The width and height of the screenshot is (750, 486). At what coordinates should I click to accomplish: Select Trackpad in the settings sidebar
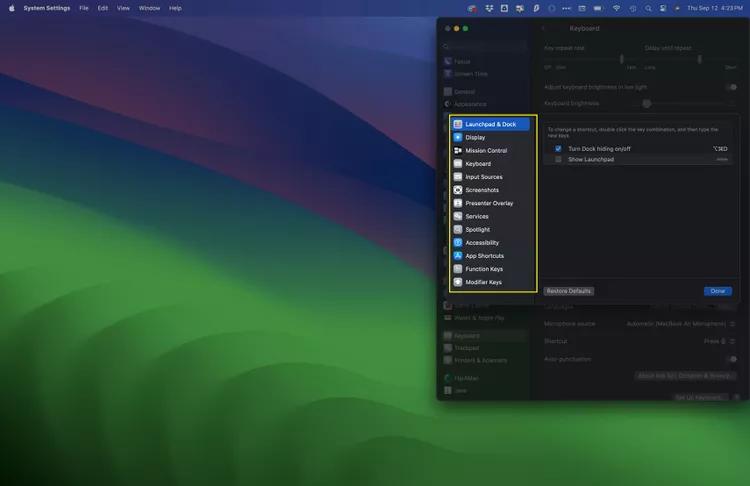tap(484, 348)
